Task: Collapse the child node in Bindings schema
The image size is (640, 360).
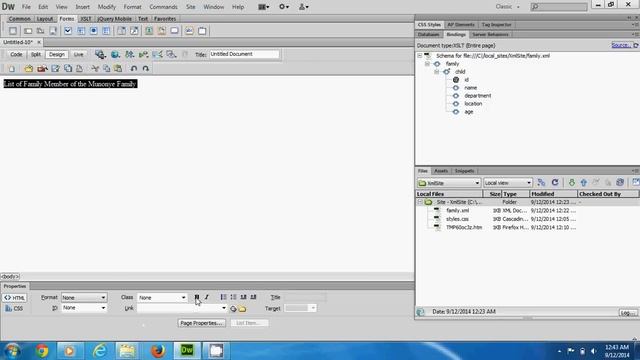Action: (437, 72)
